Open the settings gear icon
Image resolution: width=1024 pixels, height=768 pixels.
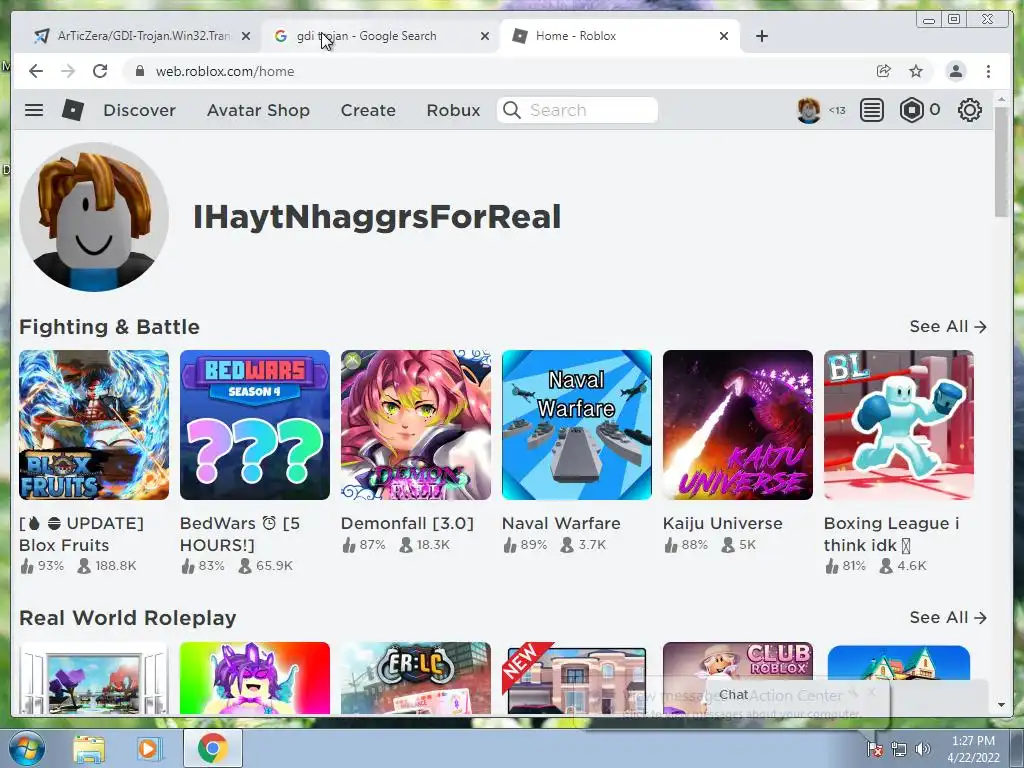(969, 110)
